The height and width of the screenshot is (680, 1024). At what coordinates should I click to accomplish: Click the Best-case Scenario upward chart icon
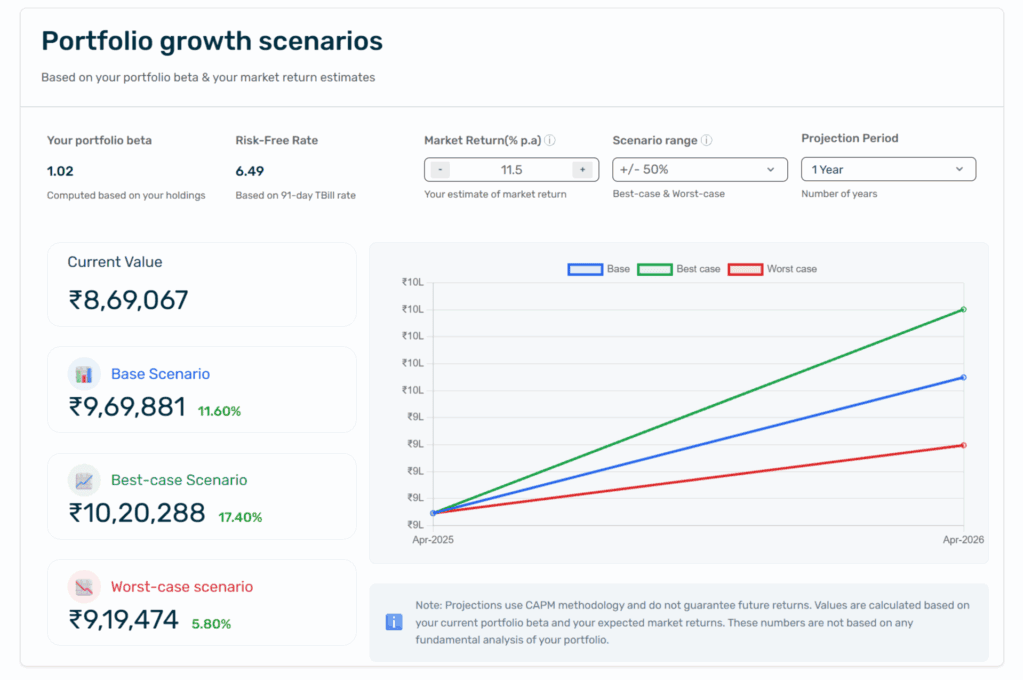(84, 480)
